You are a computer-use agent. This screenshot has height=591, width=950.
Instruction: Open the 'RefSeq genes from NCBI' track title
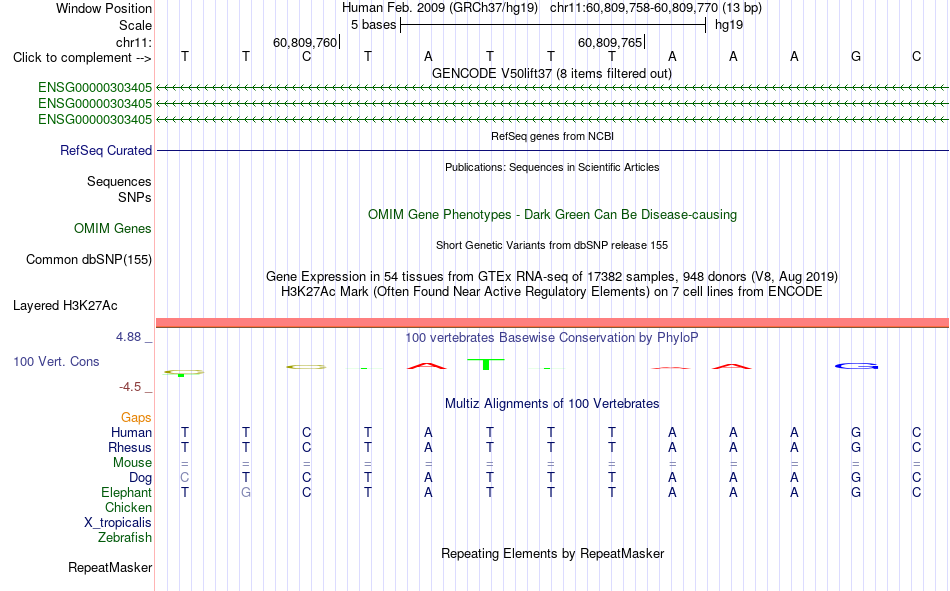[552, 136]
